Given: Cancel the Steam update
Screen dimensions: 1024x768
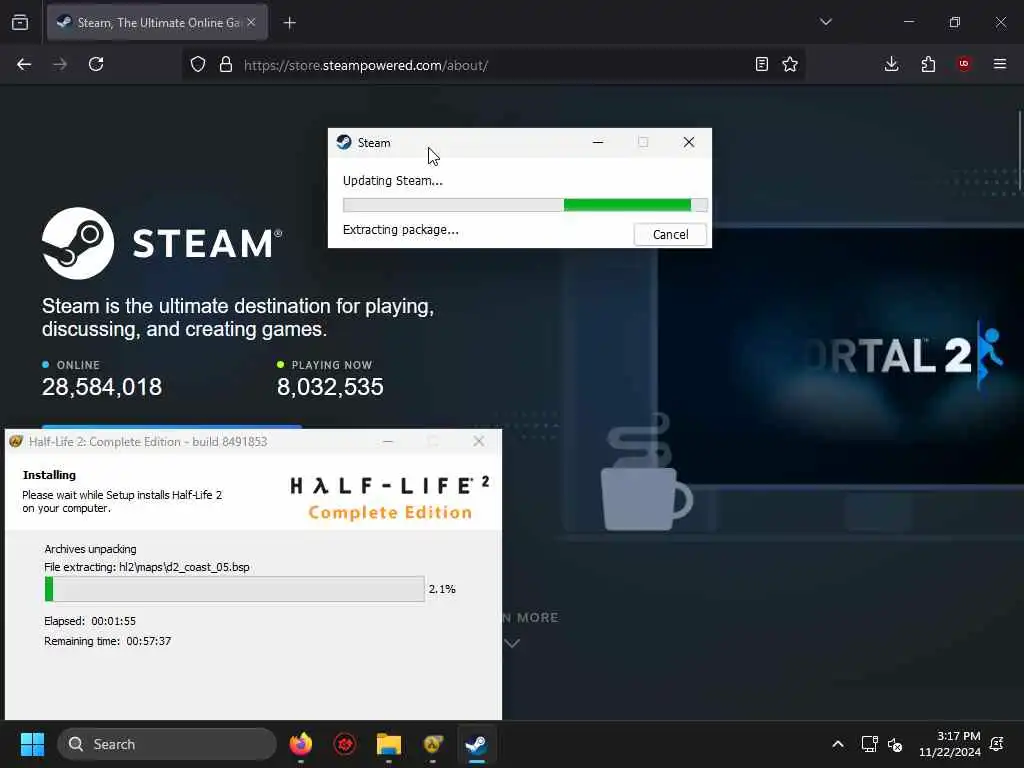Looking at the screenshot, I should (670, 234).
